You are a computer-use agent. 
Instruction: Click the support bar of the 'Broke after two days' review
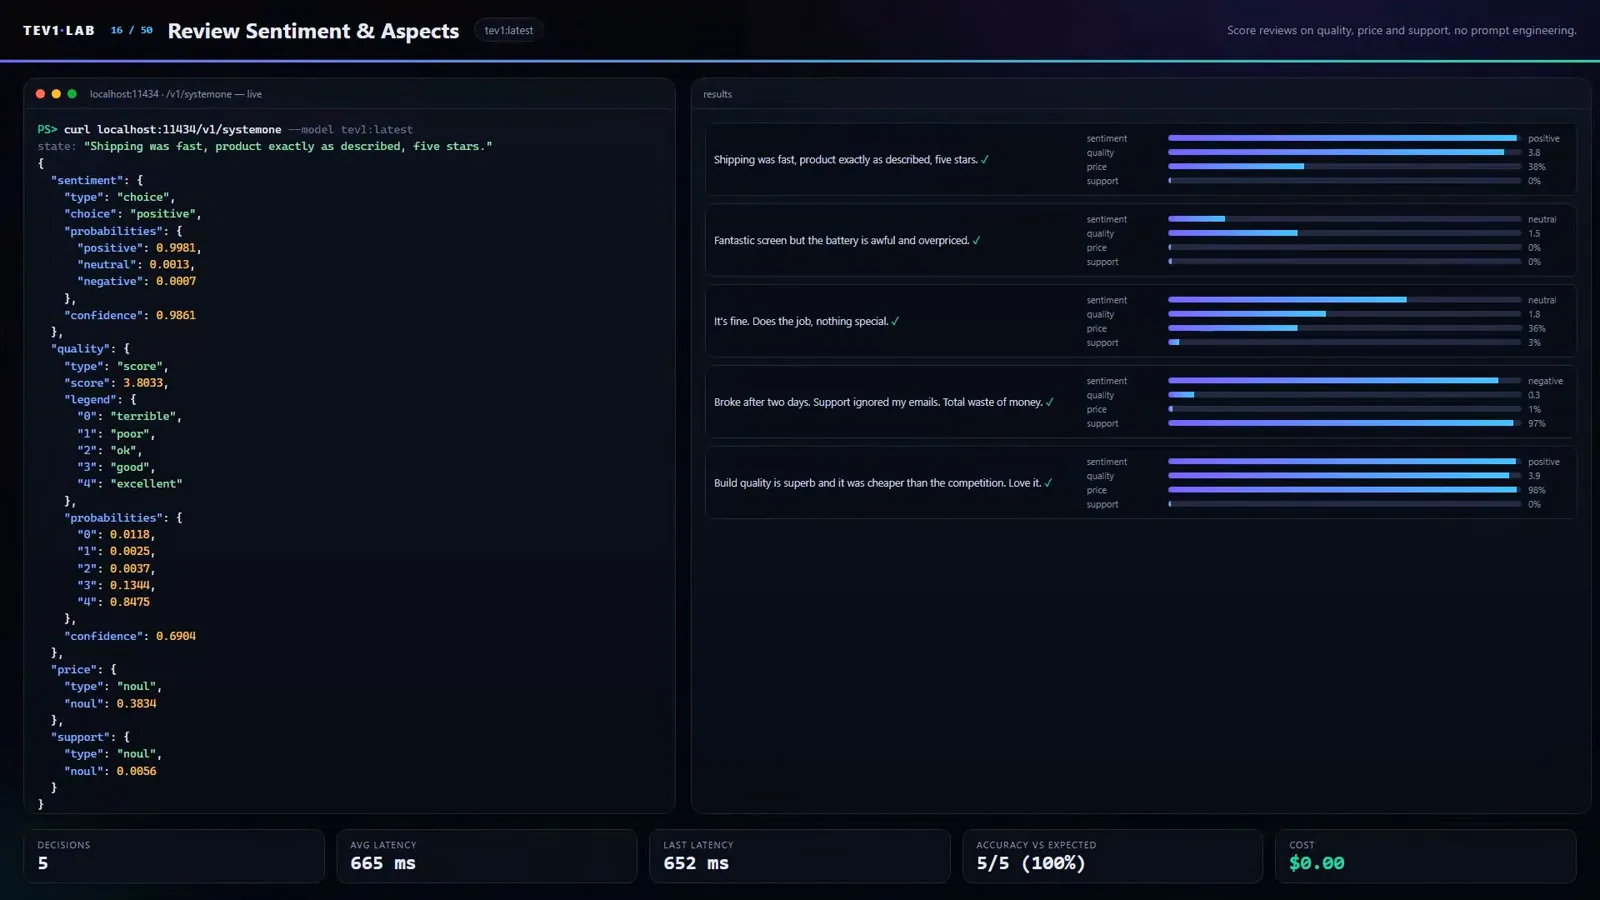point(1344,423)
